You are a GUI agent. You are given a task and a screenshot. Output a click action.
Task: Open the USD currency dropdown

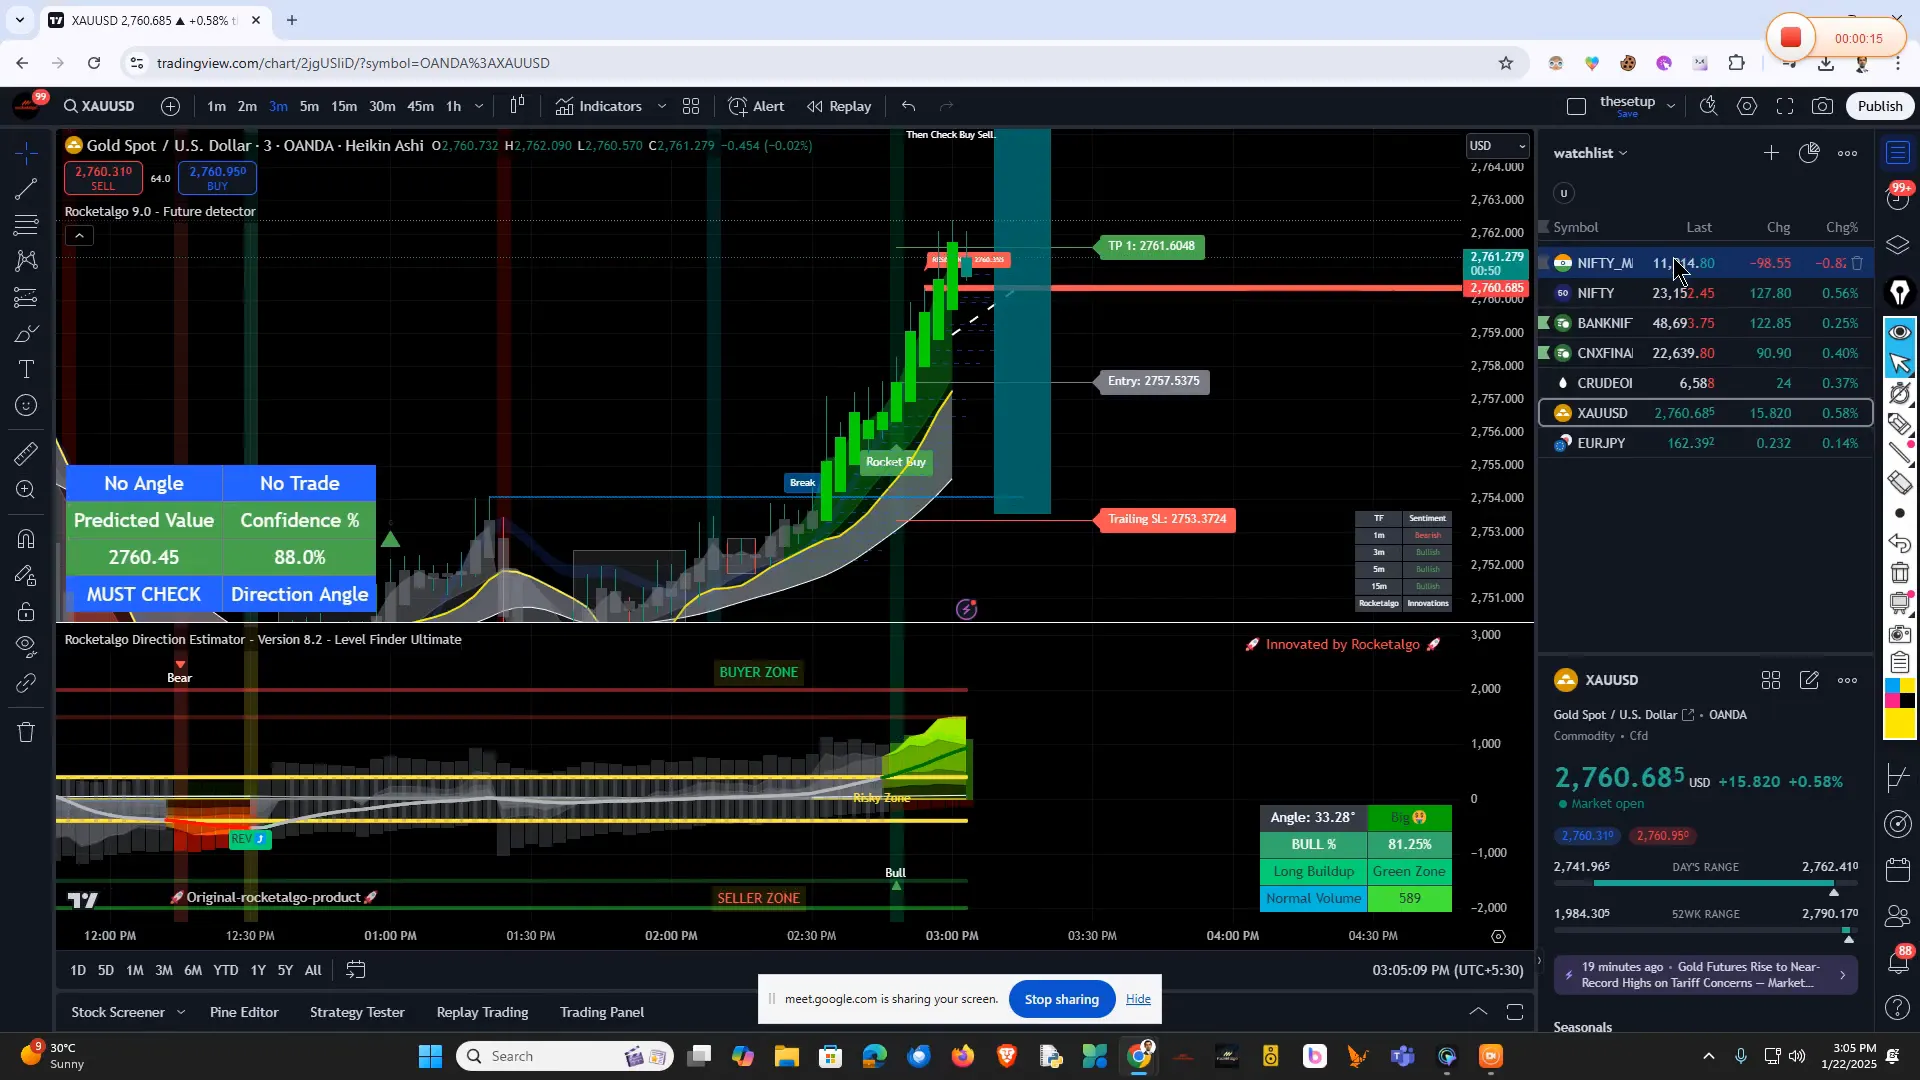(x=1497, y=146)
